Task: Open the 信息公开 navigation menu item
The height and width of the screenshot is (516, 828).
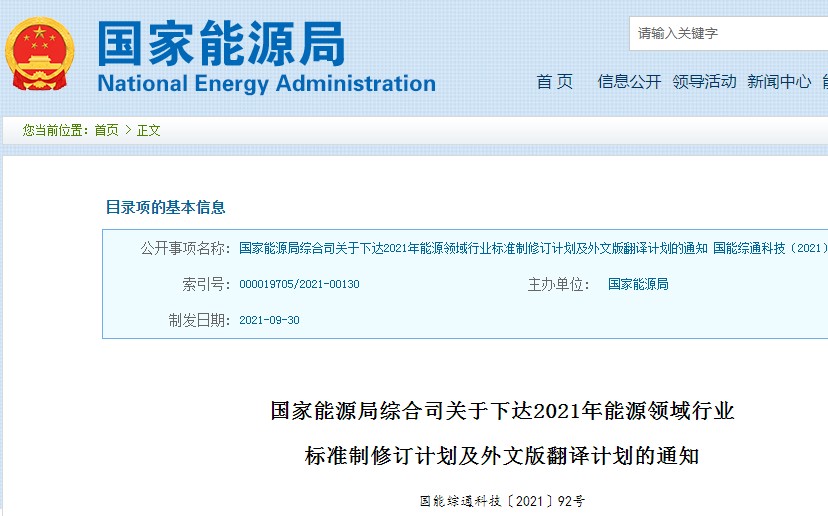Action: pos(629,81)
